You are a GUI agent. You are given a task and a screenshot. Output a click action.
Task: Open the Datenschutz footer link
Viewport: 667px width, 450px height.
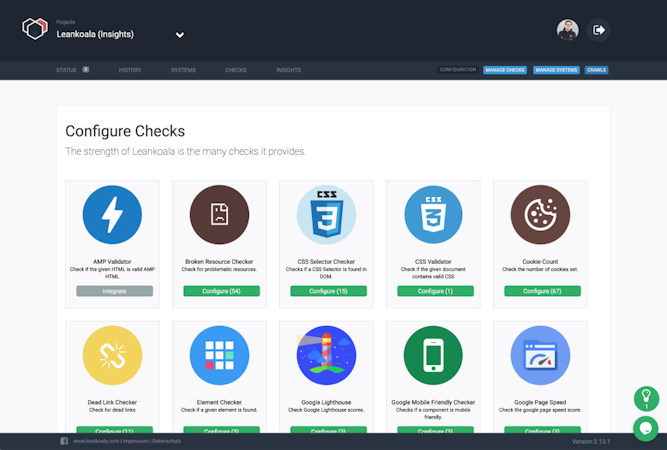coord(166,441)
